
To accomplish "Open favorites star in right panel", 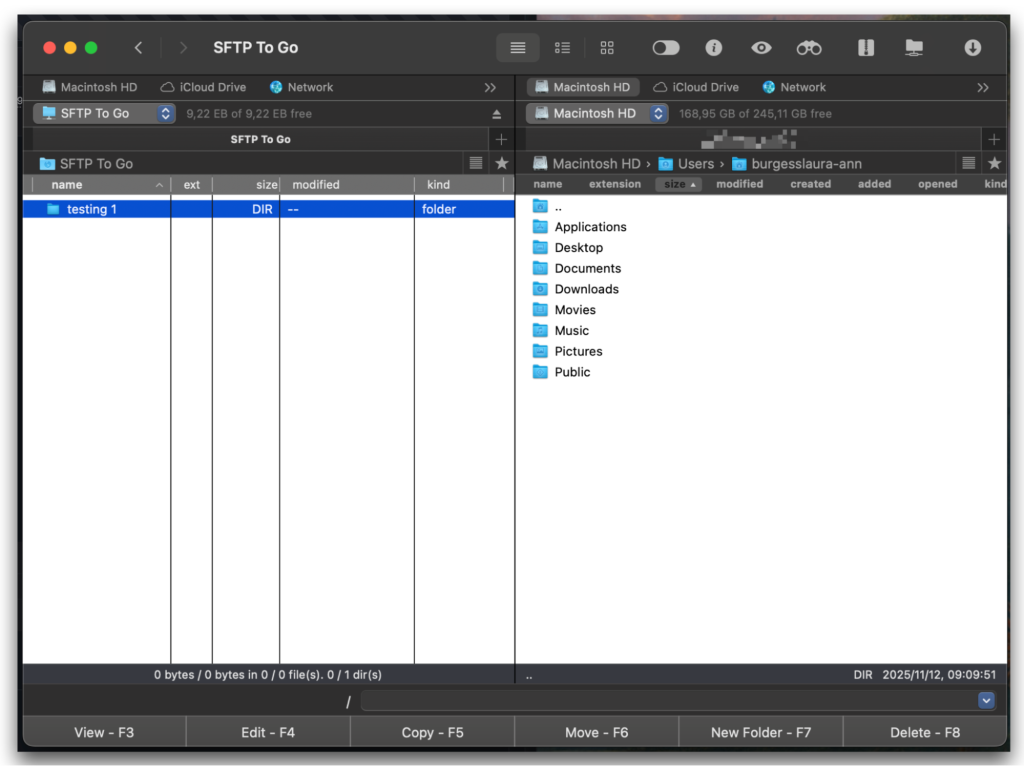I will point(994,163).
